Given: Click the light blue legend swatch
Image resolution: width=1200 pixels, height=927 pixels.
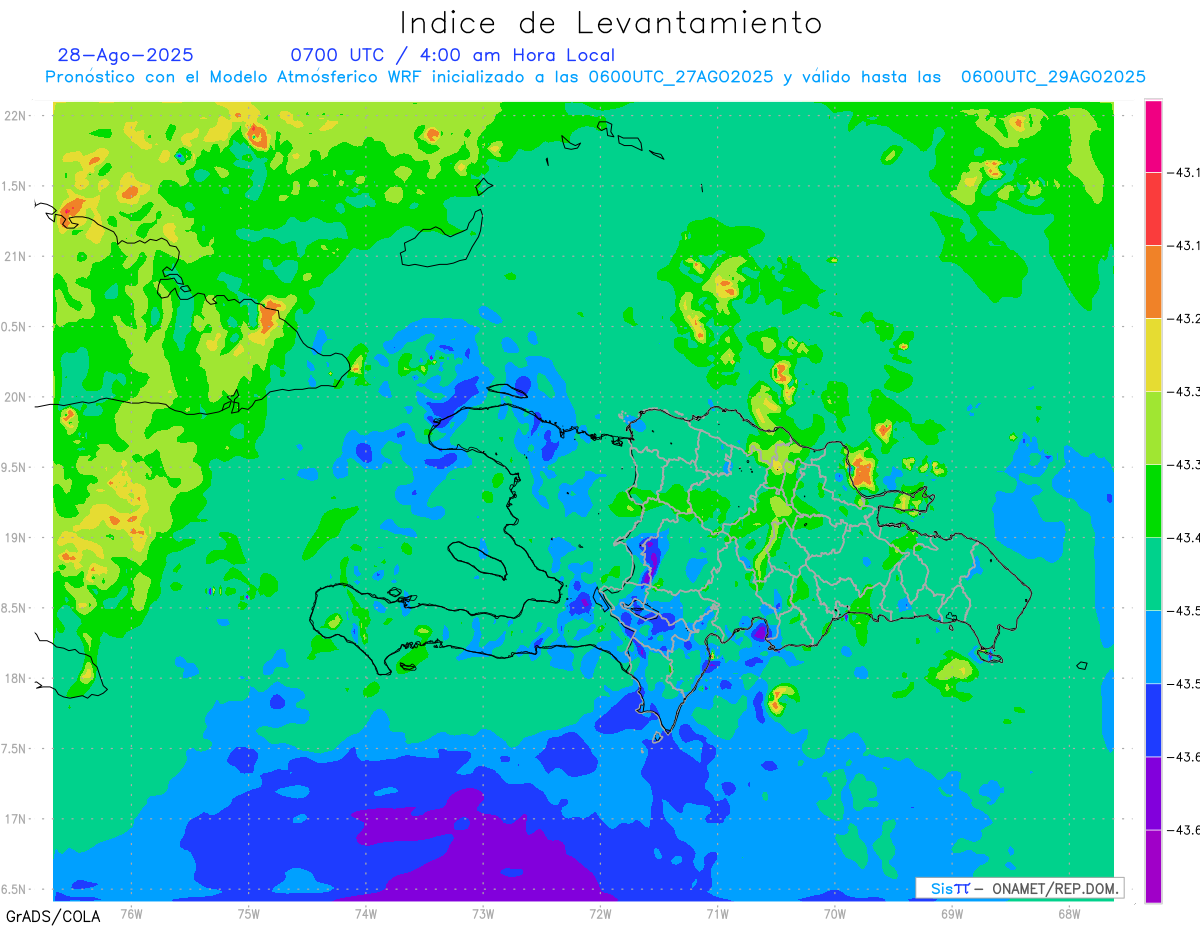Looking at the screenshot, I should pyautogui.click(x=1153, y=647).
